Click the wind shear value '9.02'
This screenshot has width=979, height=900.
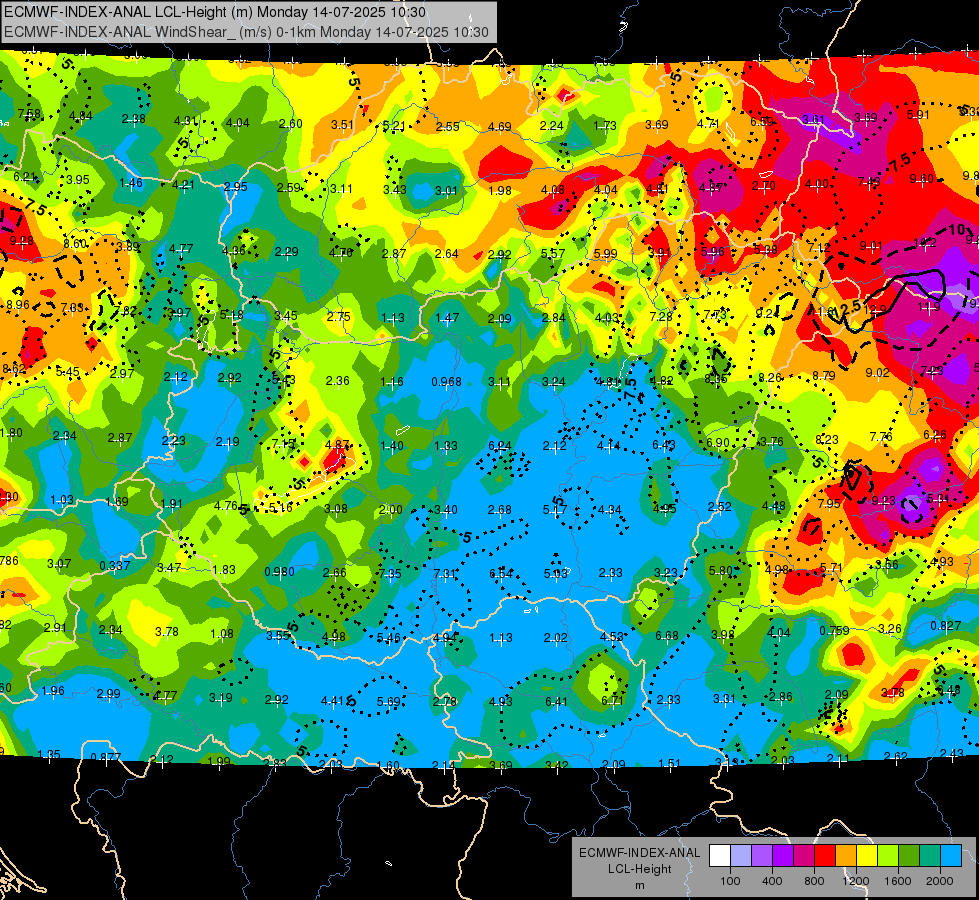(x=877, y=373)
